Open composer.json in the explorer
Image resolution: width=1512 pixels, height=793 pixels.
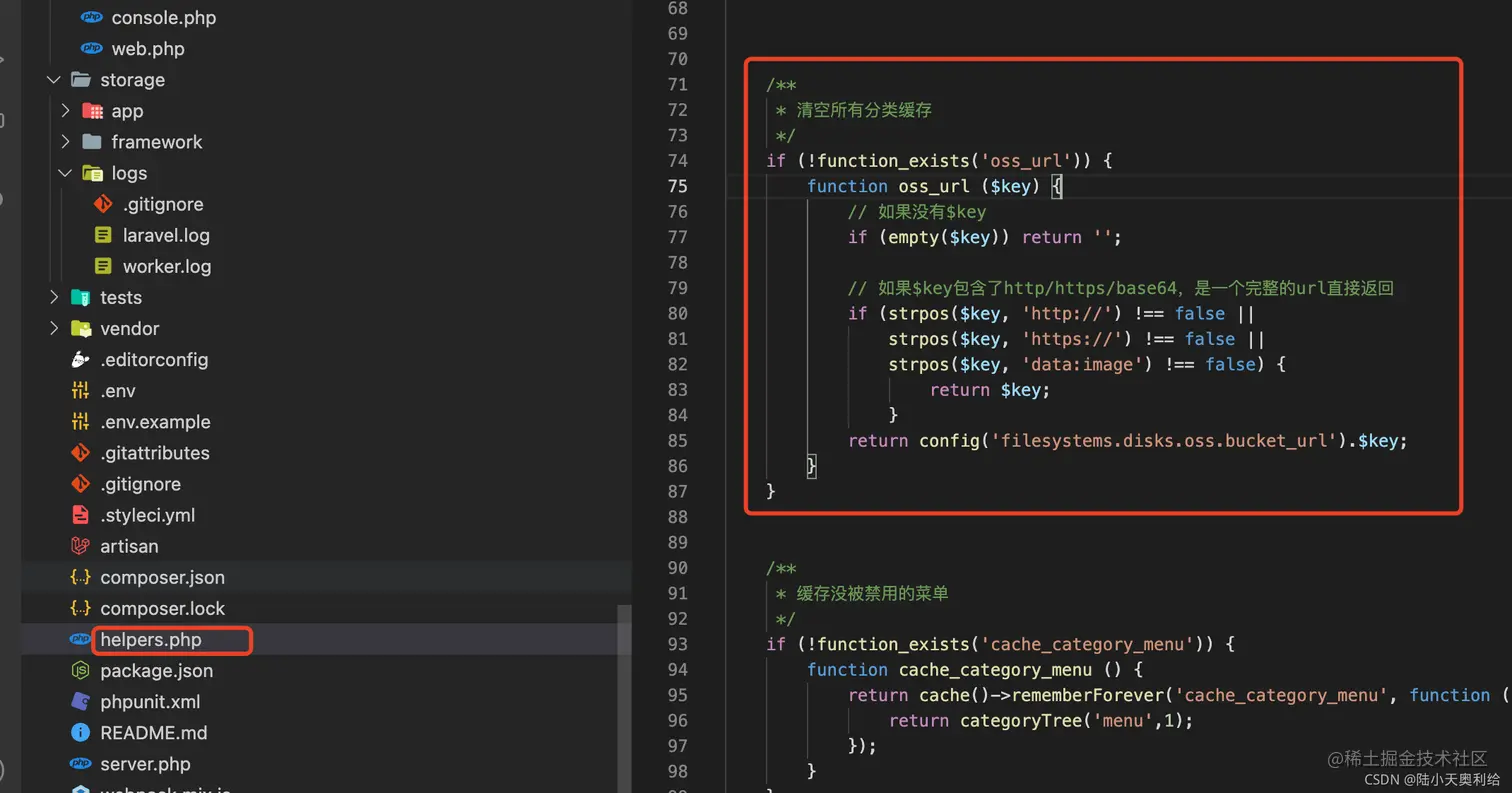click(162, 577)
